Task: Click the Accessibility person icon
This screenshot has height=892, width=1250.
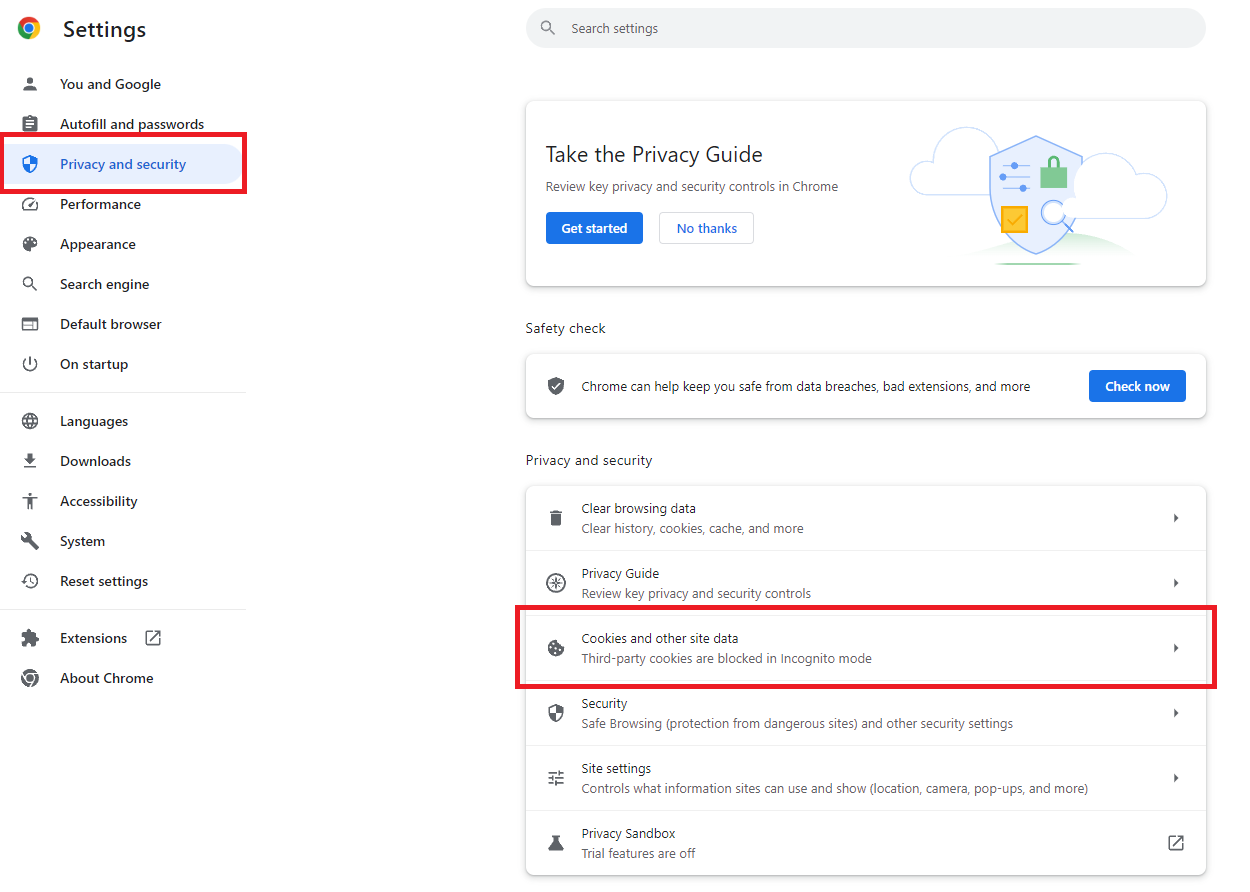Action: pyautogui.click(x=30, y=501)
